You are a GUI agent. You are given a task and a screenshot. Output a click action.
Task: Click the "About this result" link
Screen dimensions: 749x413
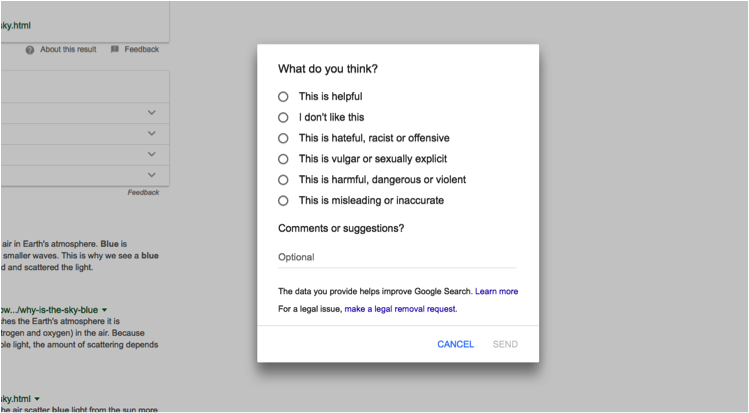(x=69, y=49)
